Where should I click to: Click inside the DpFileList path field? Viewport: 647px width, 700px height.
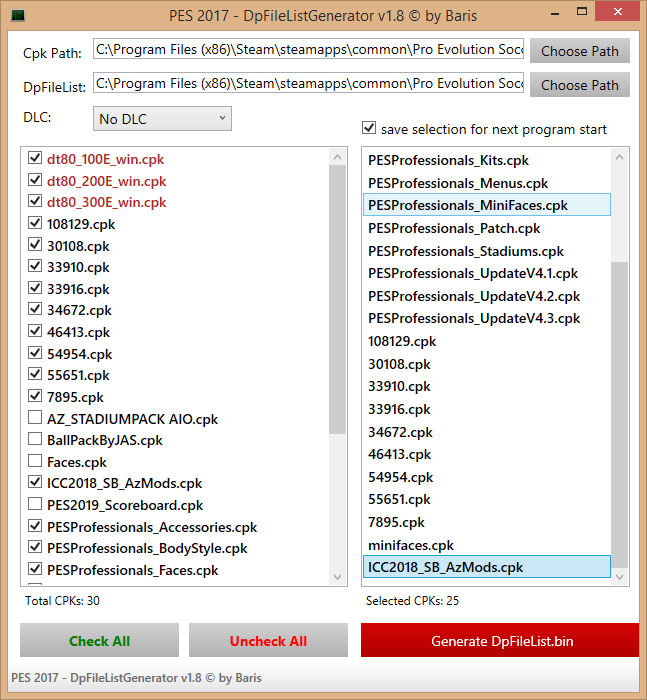[308, 83]
